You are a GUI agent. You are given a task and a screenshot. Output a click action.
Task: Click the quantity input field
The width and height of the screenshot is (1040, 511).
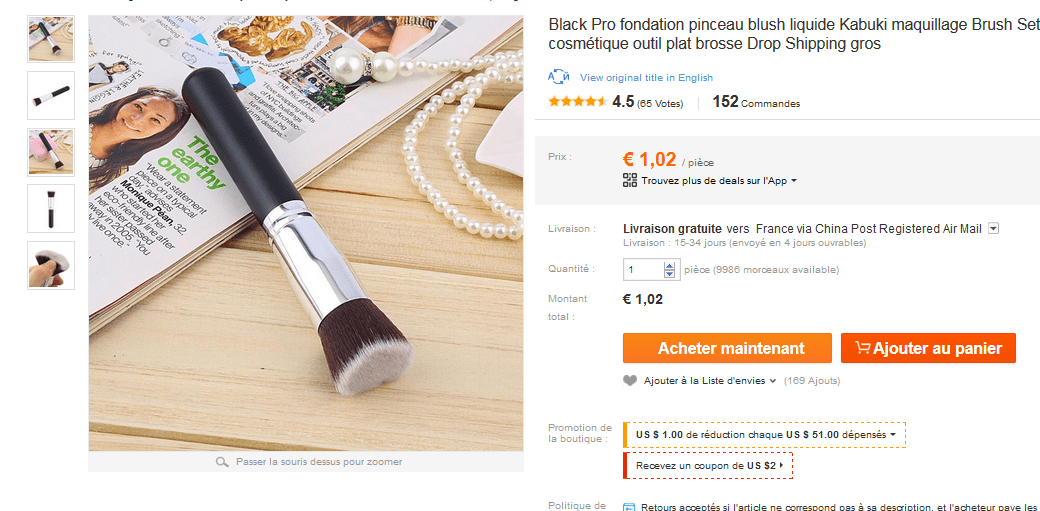coord(642,269)
